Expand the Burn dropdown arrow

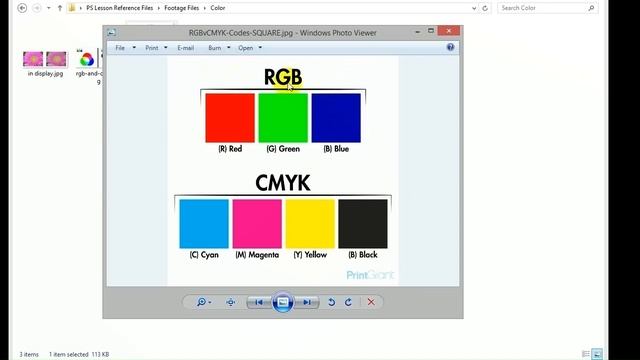coord(229,48)
